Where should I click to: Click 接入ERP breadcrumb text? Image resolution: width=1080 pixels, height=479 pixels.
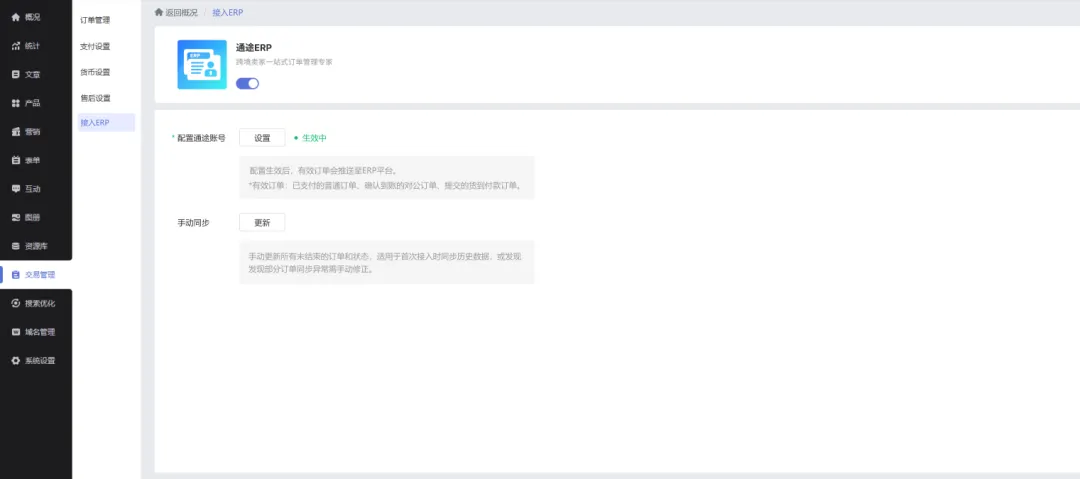click(x=227, y=12)
